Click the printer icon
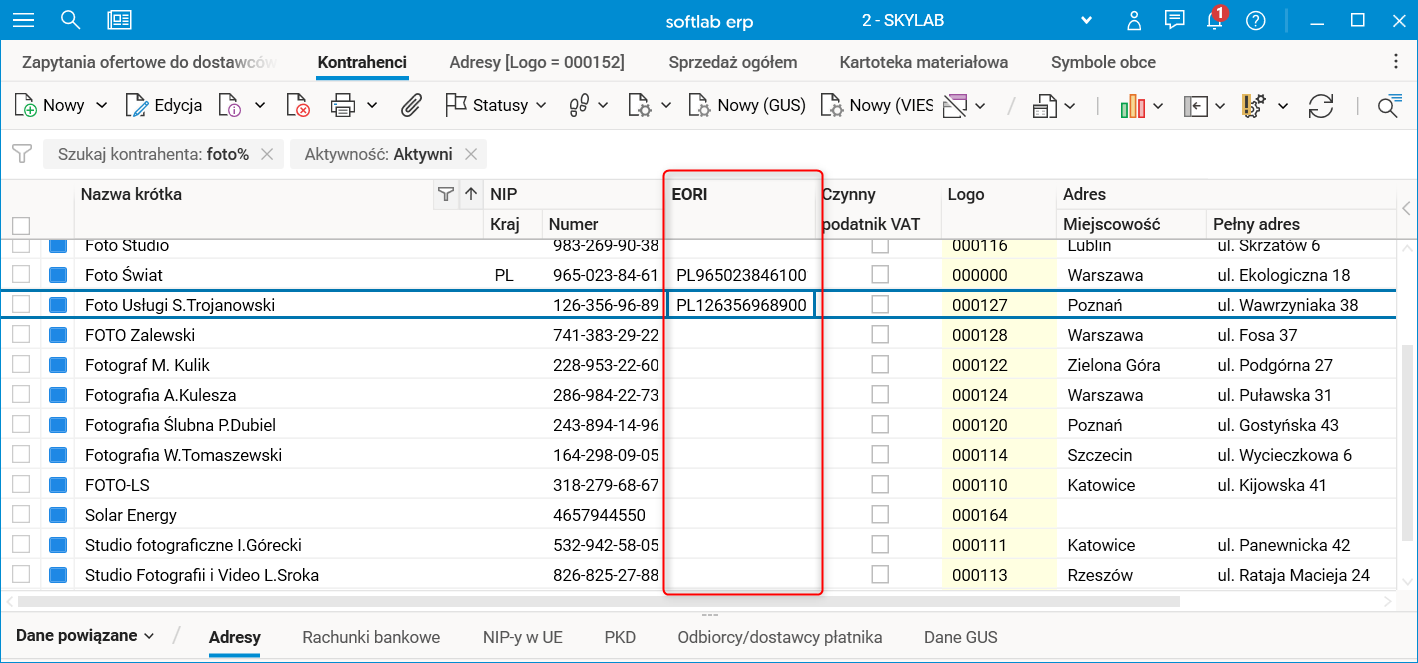 (343, 105)
